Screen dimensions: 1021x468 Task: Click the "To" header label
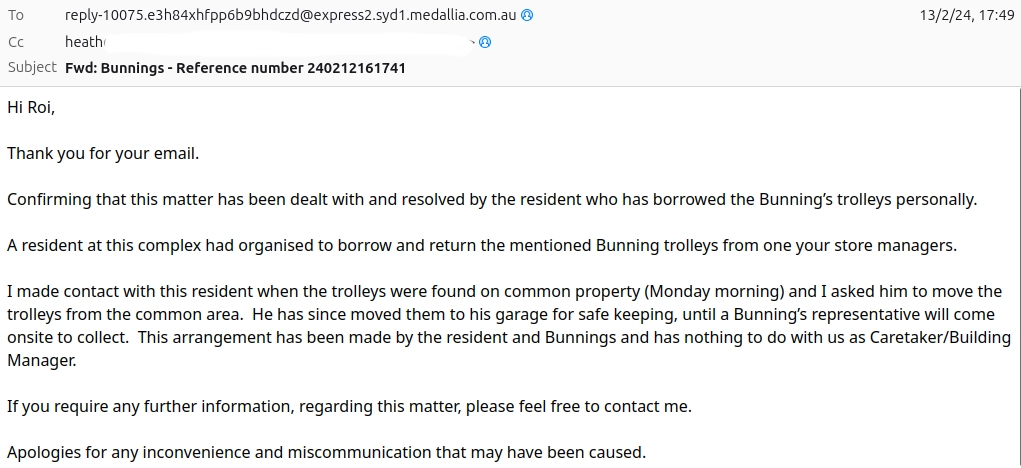coord(15,16)
